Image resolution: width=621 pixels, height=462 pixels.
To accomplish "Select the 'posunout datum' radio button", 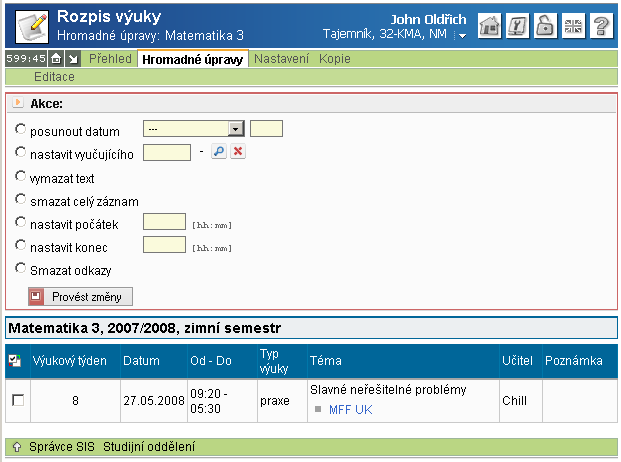I will pos(21,130).
